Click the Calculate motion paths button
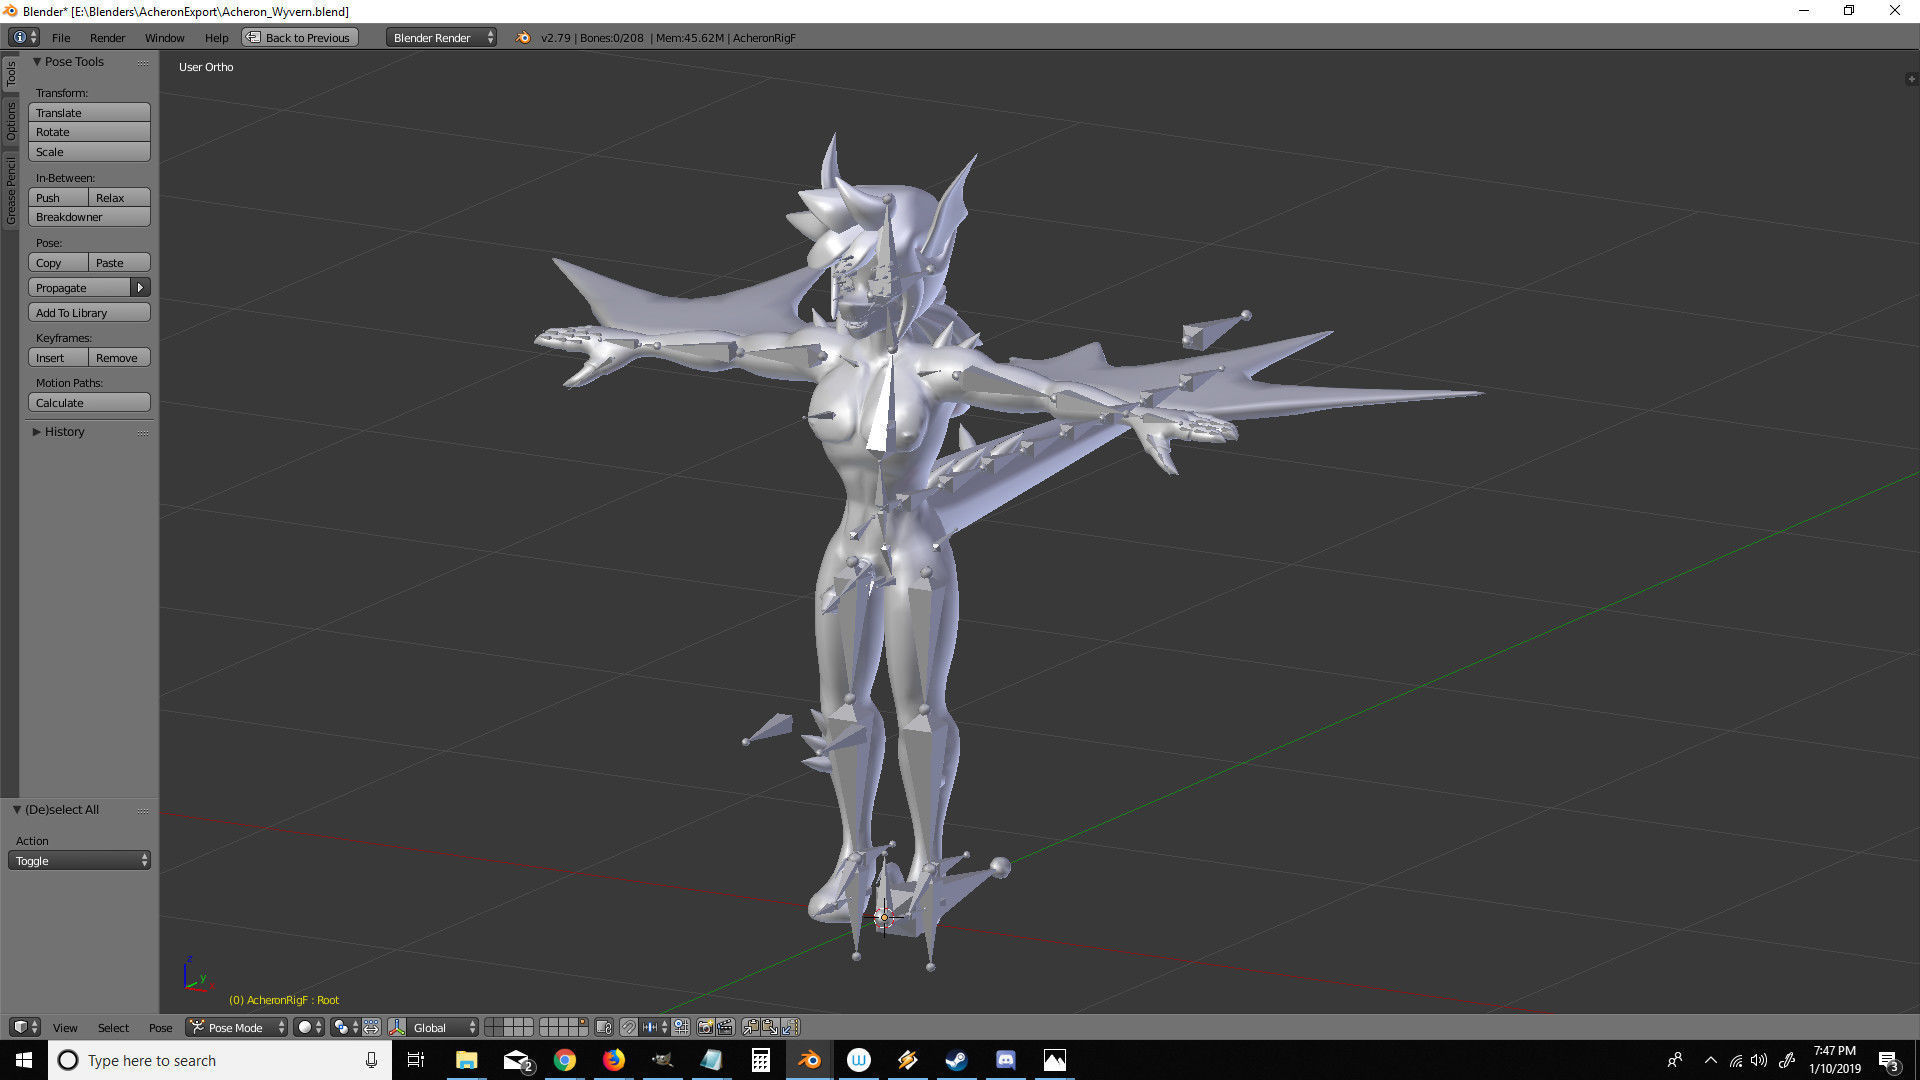The image size is (1920, 1080). point(89,403)
